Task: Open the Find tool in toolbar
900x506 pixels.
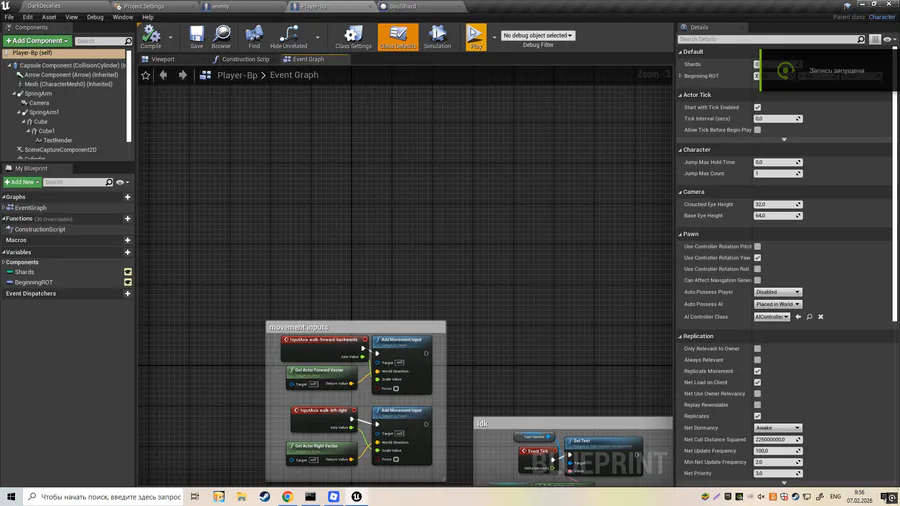Action: tap(254, 37)
